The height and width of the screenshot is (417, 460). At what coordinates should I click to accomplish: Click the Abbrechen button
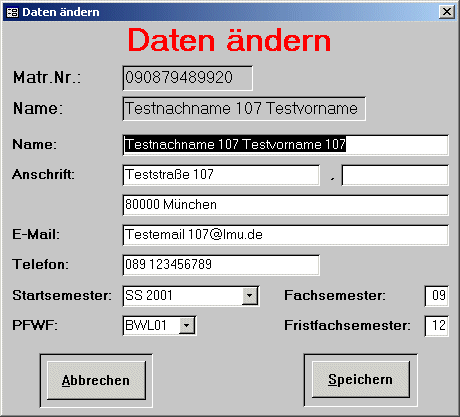click(96, 380)
